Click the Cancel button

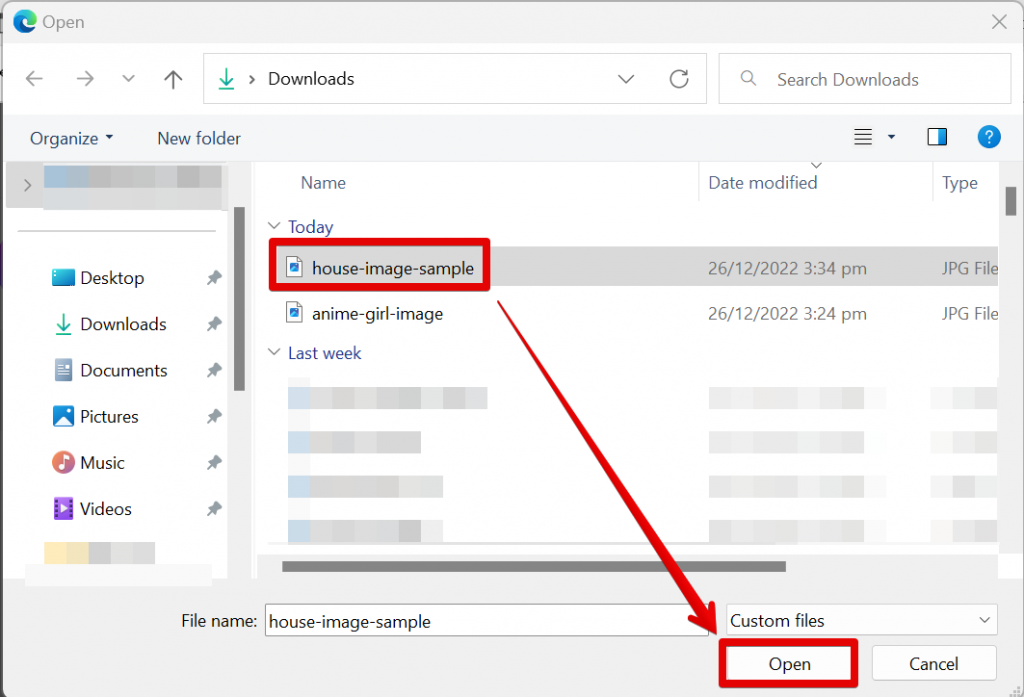click(x=933, y=663)
